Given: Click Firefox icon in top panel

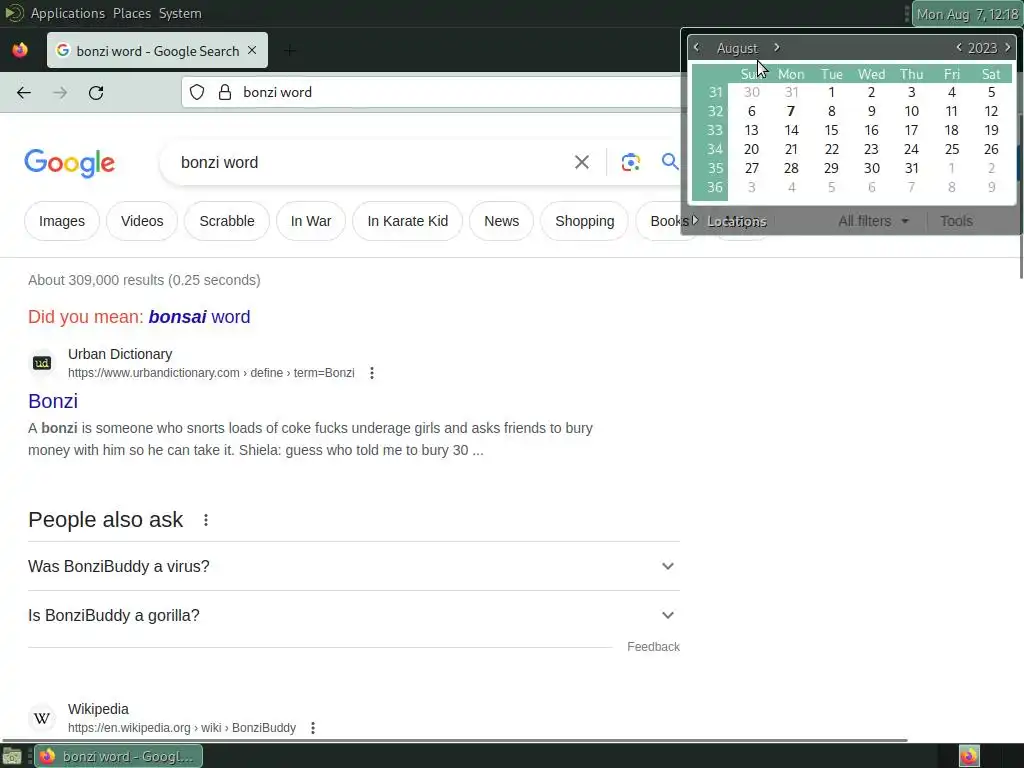Looking at the screenshot, I should (20, 50).
